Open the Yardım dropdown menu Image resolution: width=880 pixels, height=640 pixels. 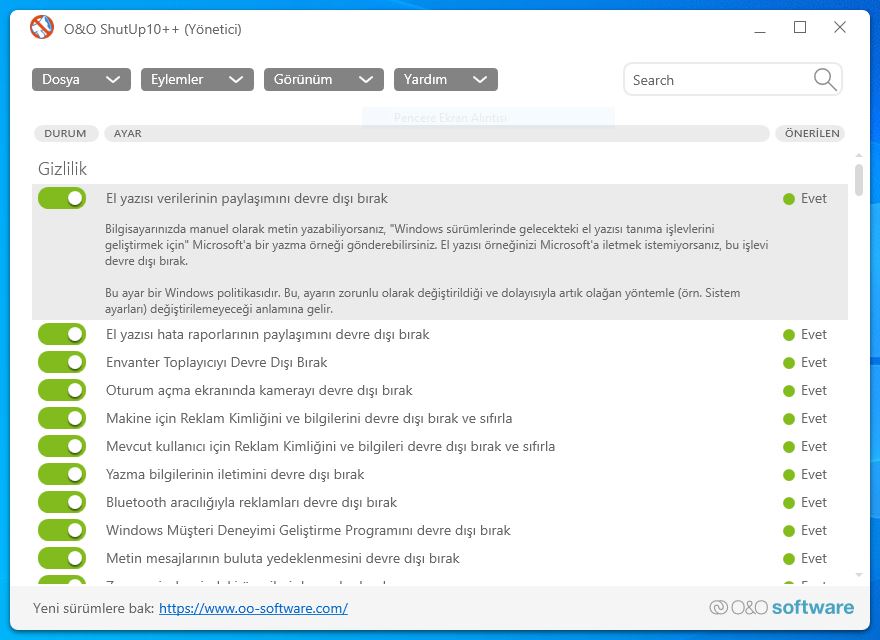[x=446, y=80]
